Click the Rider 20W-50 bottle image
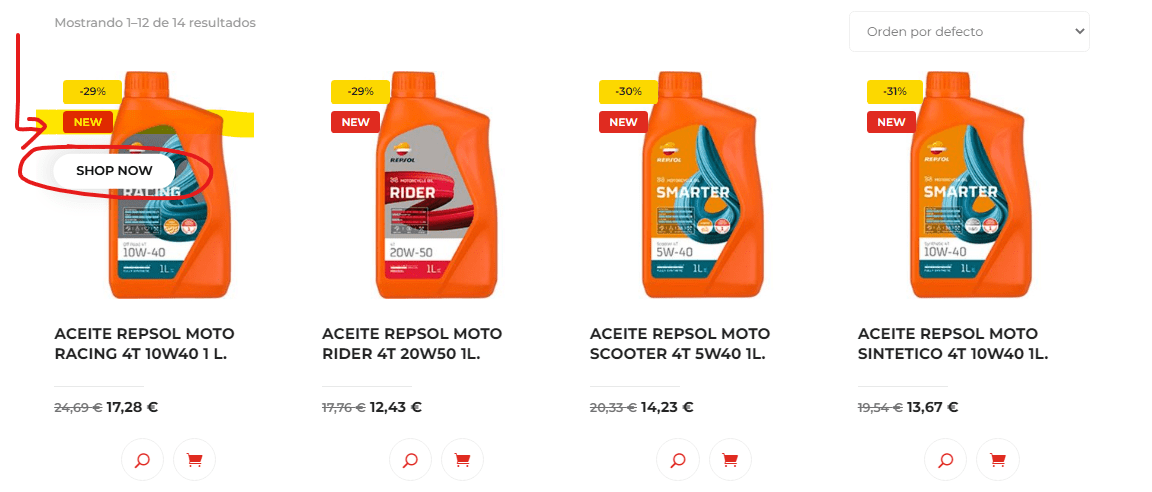The width and height of the screenshot is (1152, 492). (433, 185)
